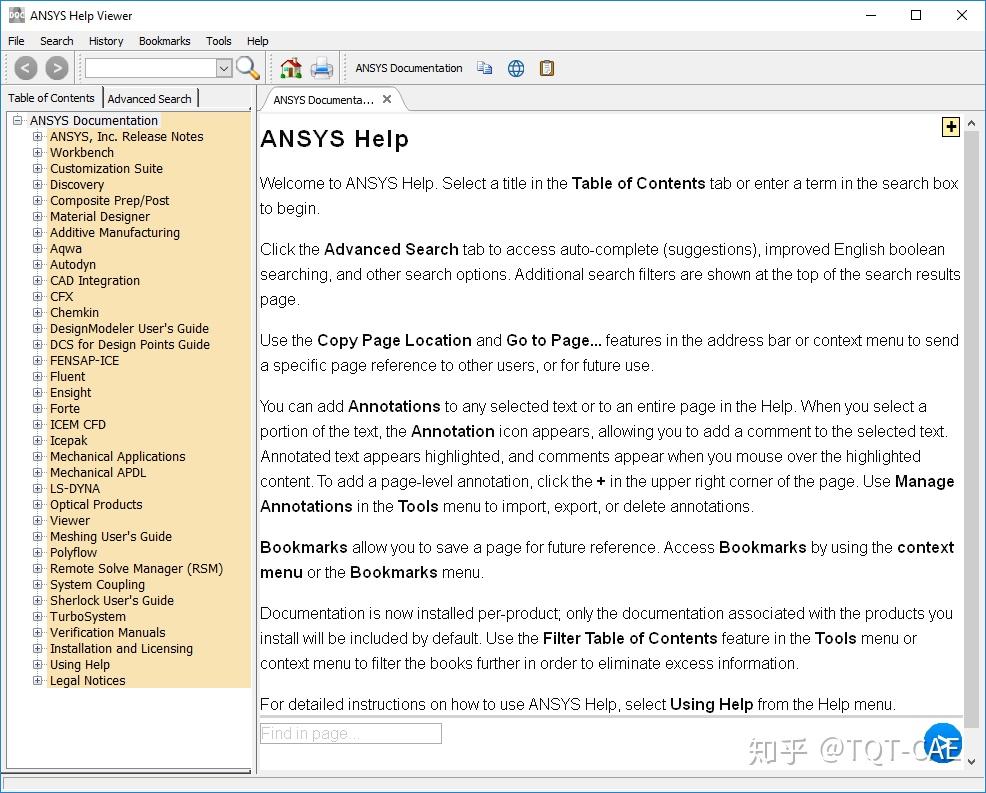Click the magnifying glass search icon

[248, 68]
